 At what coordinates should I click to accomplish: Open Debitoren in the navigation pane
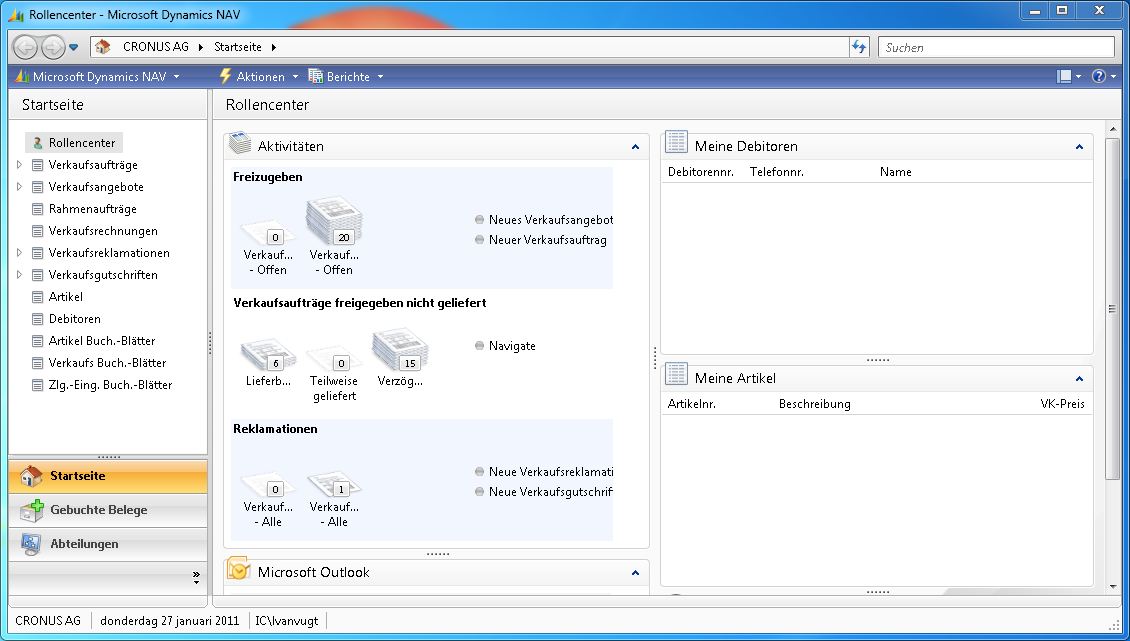point(74,319)
